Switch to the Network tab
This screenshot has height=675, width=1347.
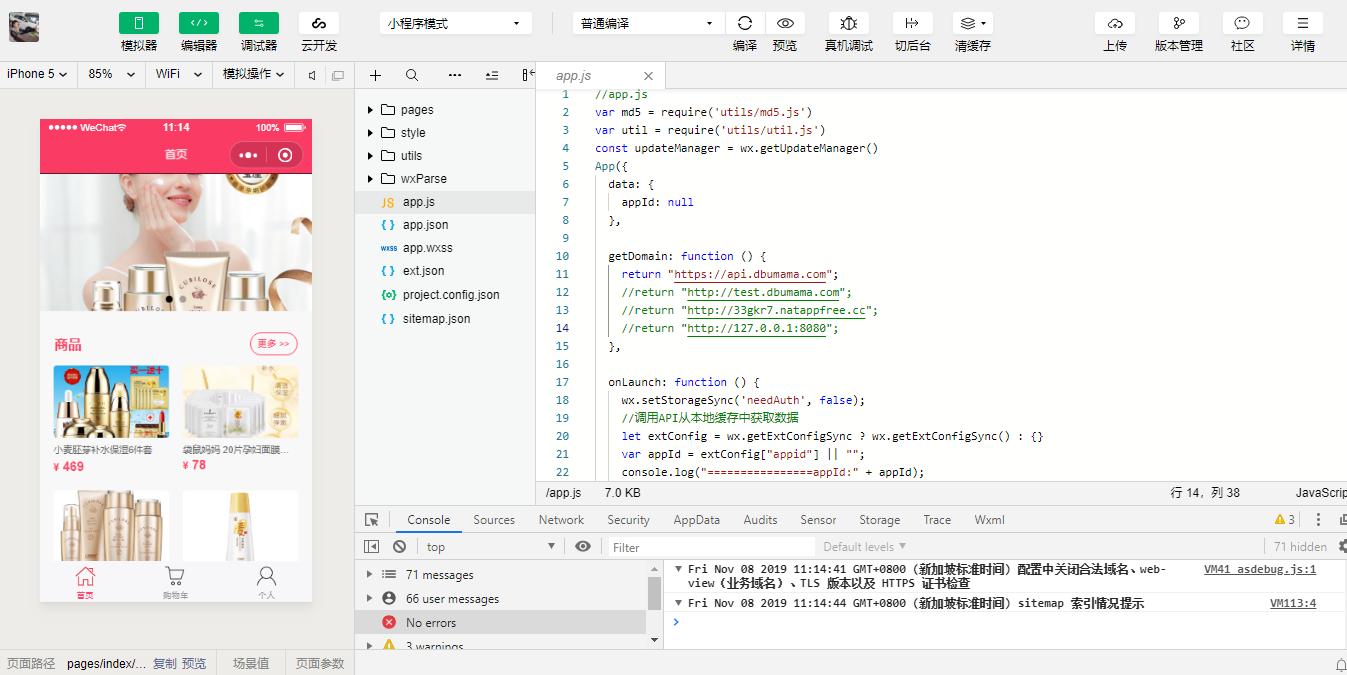coord(561,520)
